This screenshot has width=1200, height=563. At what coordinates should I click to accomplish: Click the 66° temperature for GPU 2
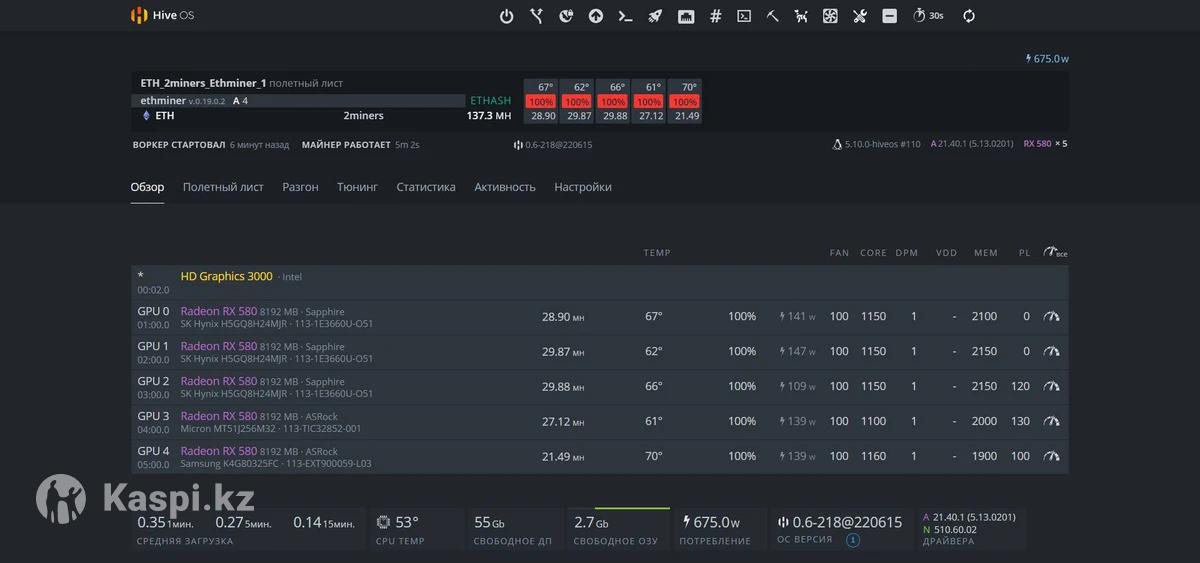tap(654, 386)
